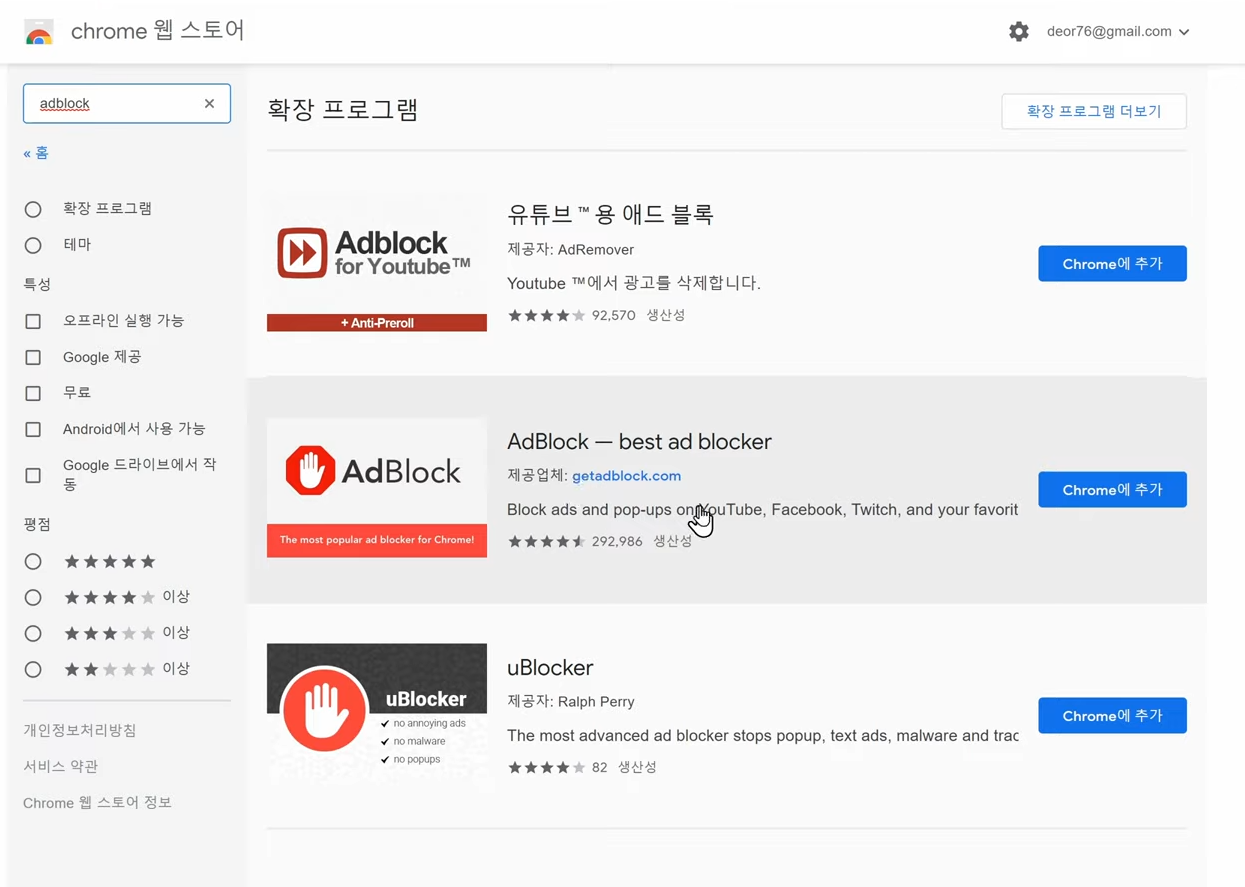Click the star rating of uBlocker
This screenshot has width=1245, height=887.
[546, 767]
